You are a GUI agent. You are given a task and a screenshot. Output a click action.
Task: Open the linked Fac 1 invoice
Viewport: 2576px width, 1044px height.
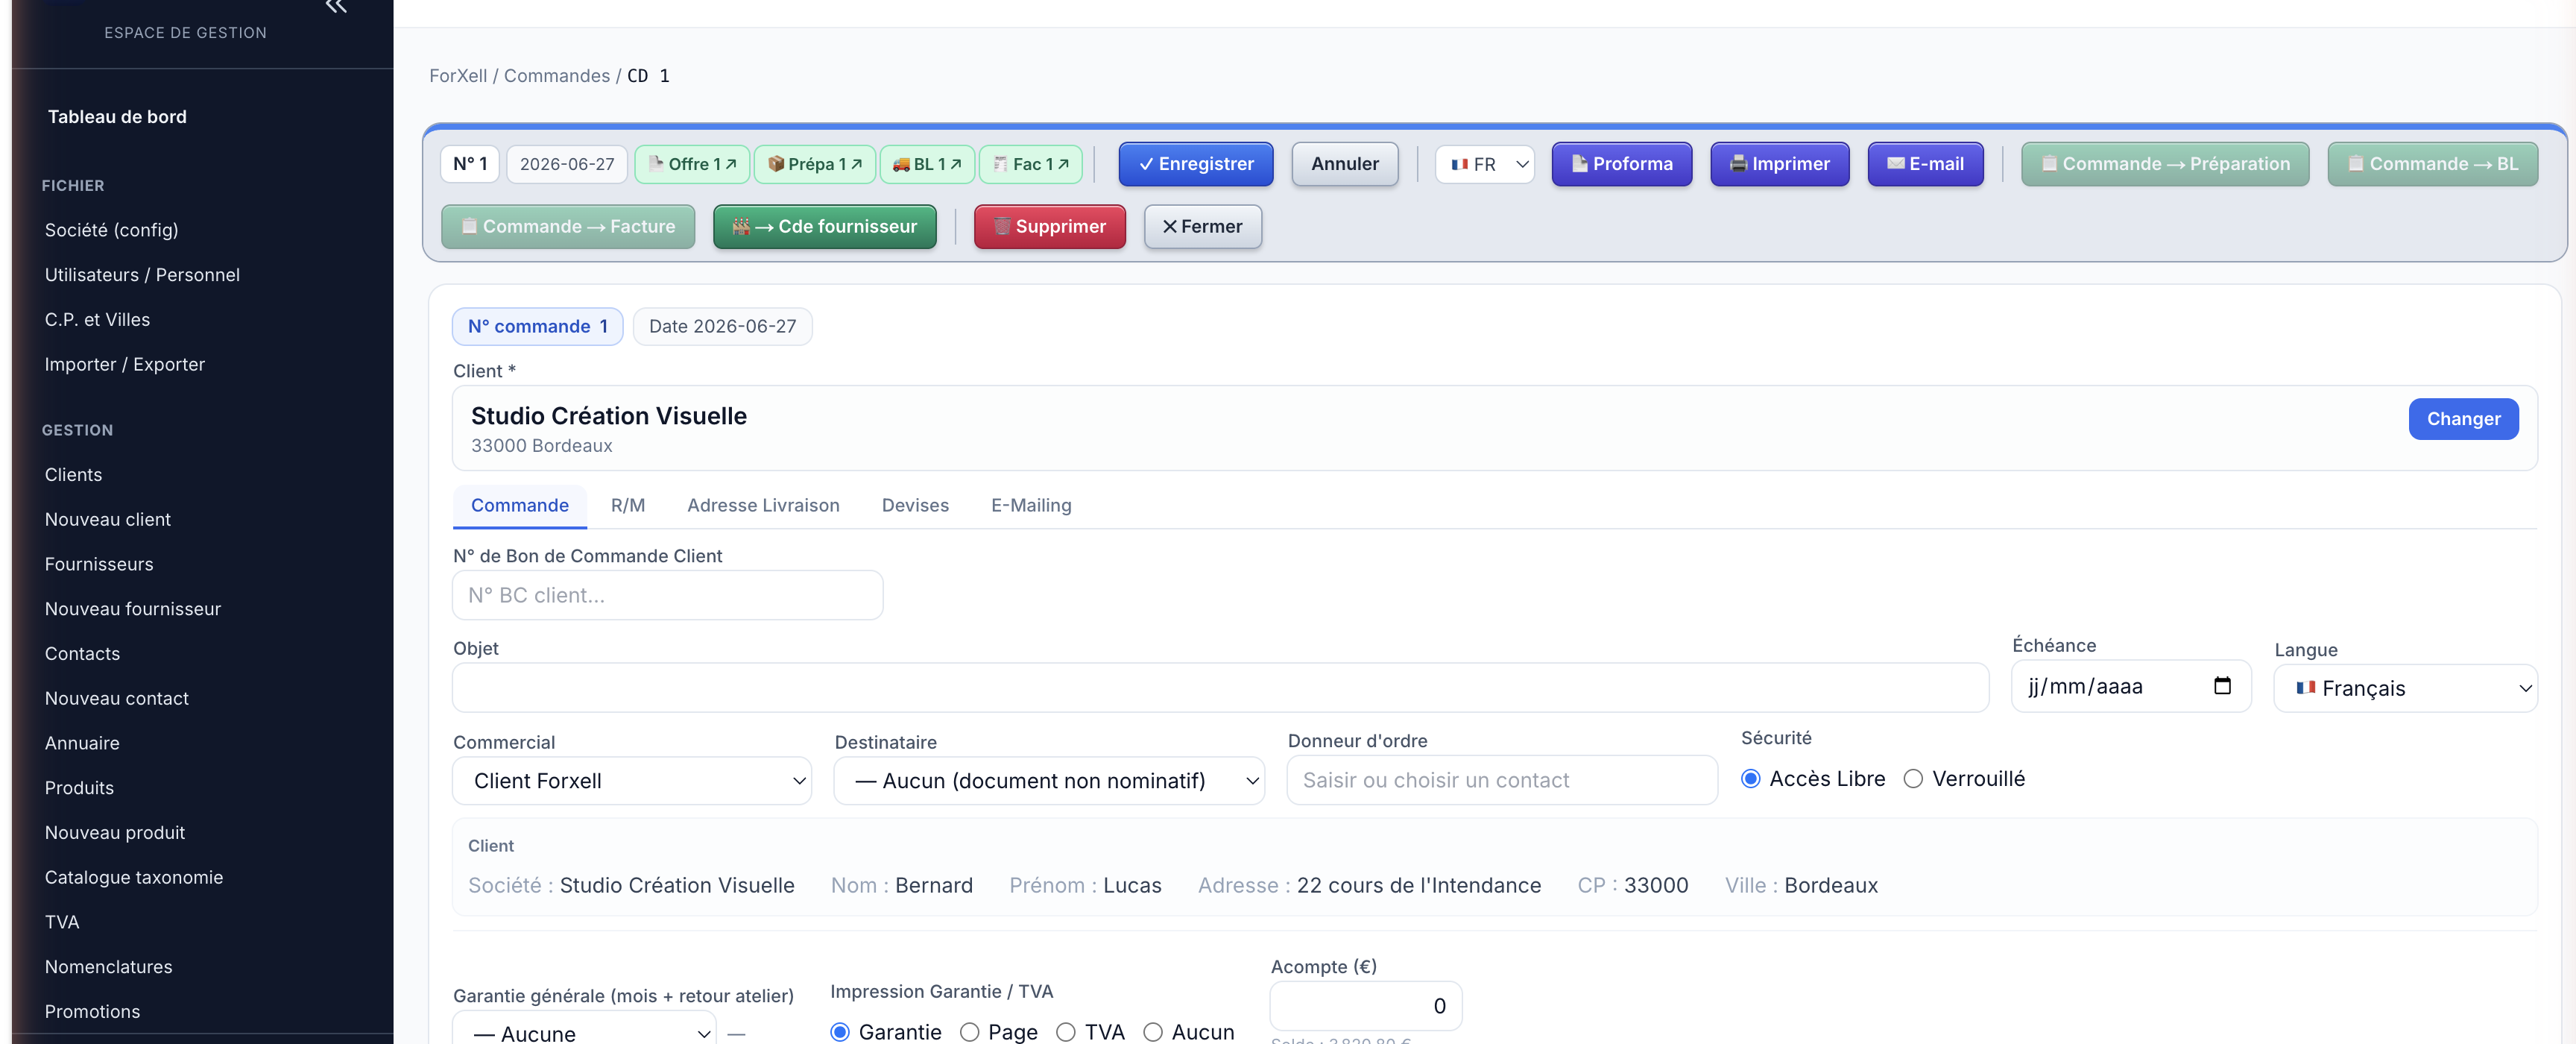(x=1030, y=164)
